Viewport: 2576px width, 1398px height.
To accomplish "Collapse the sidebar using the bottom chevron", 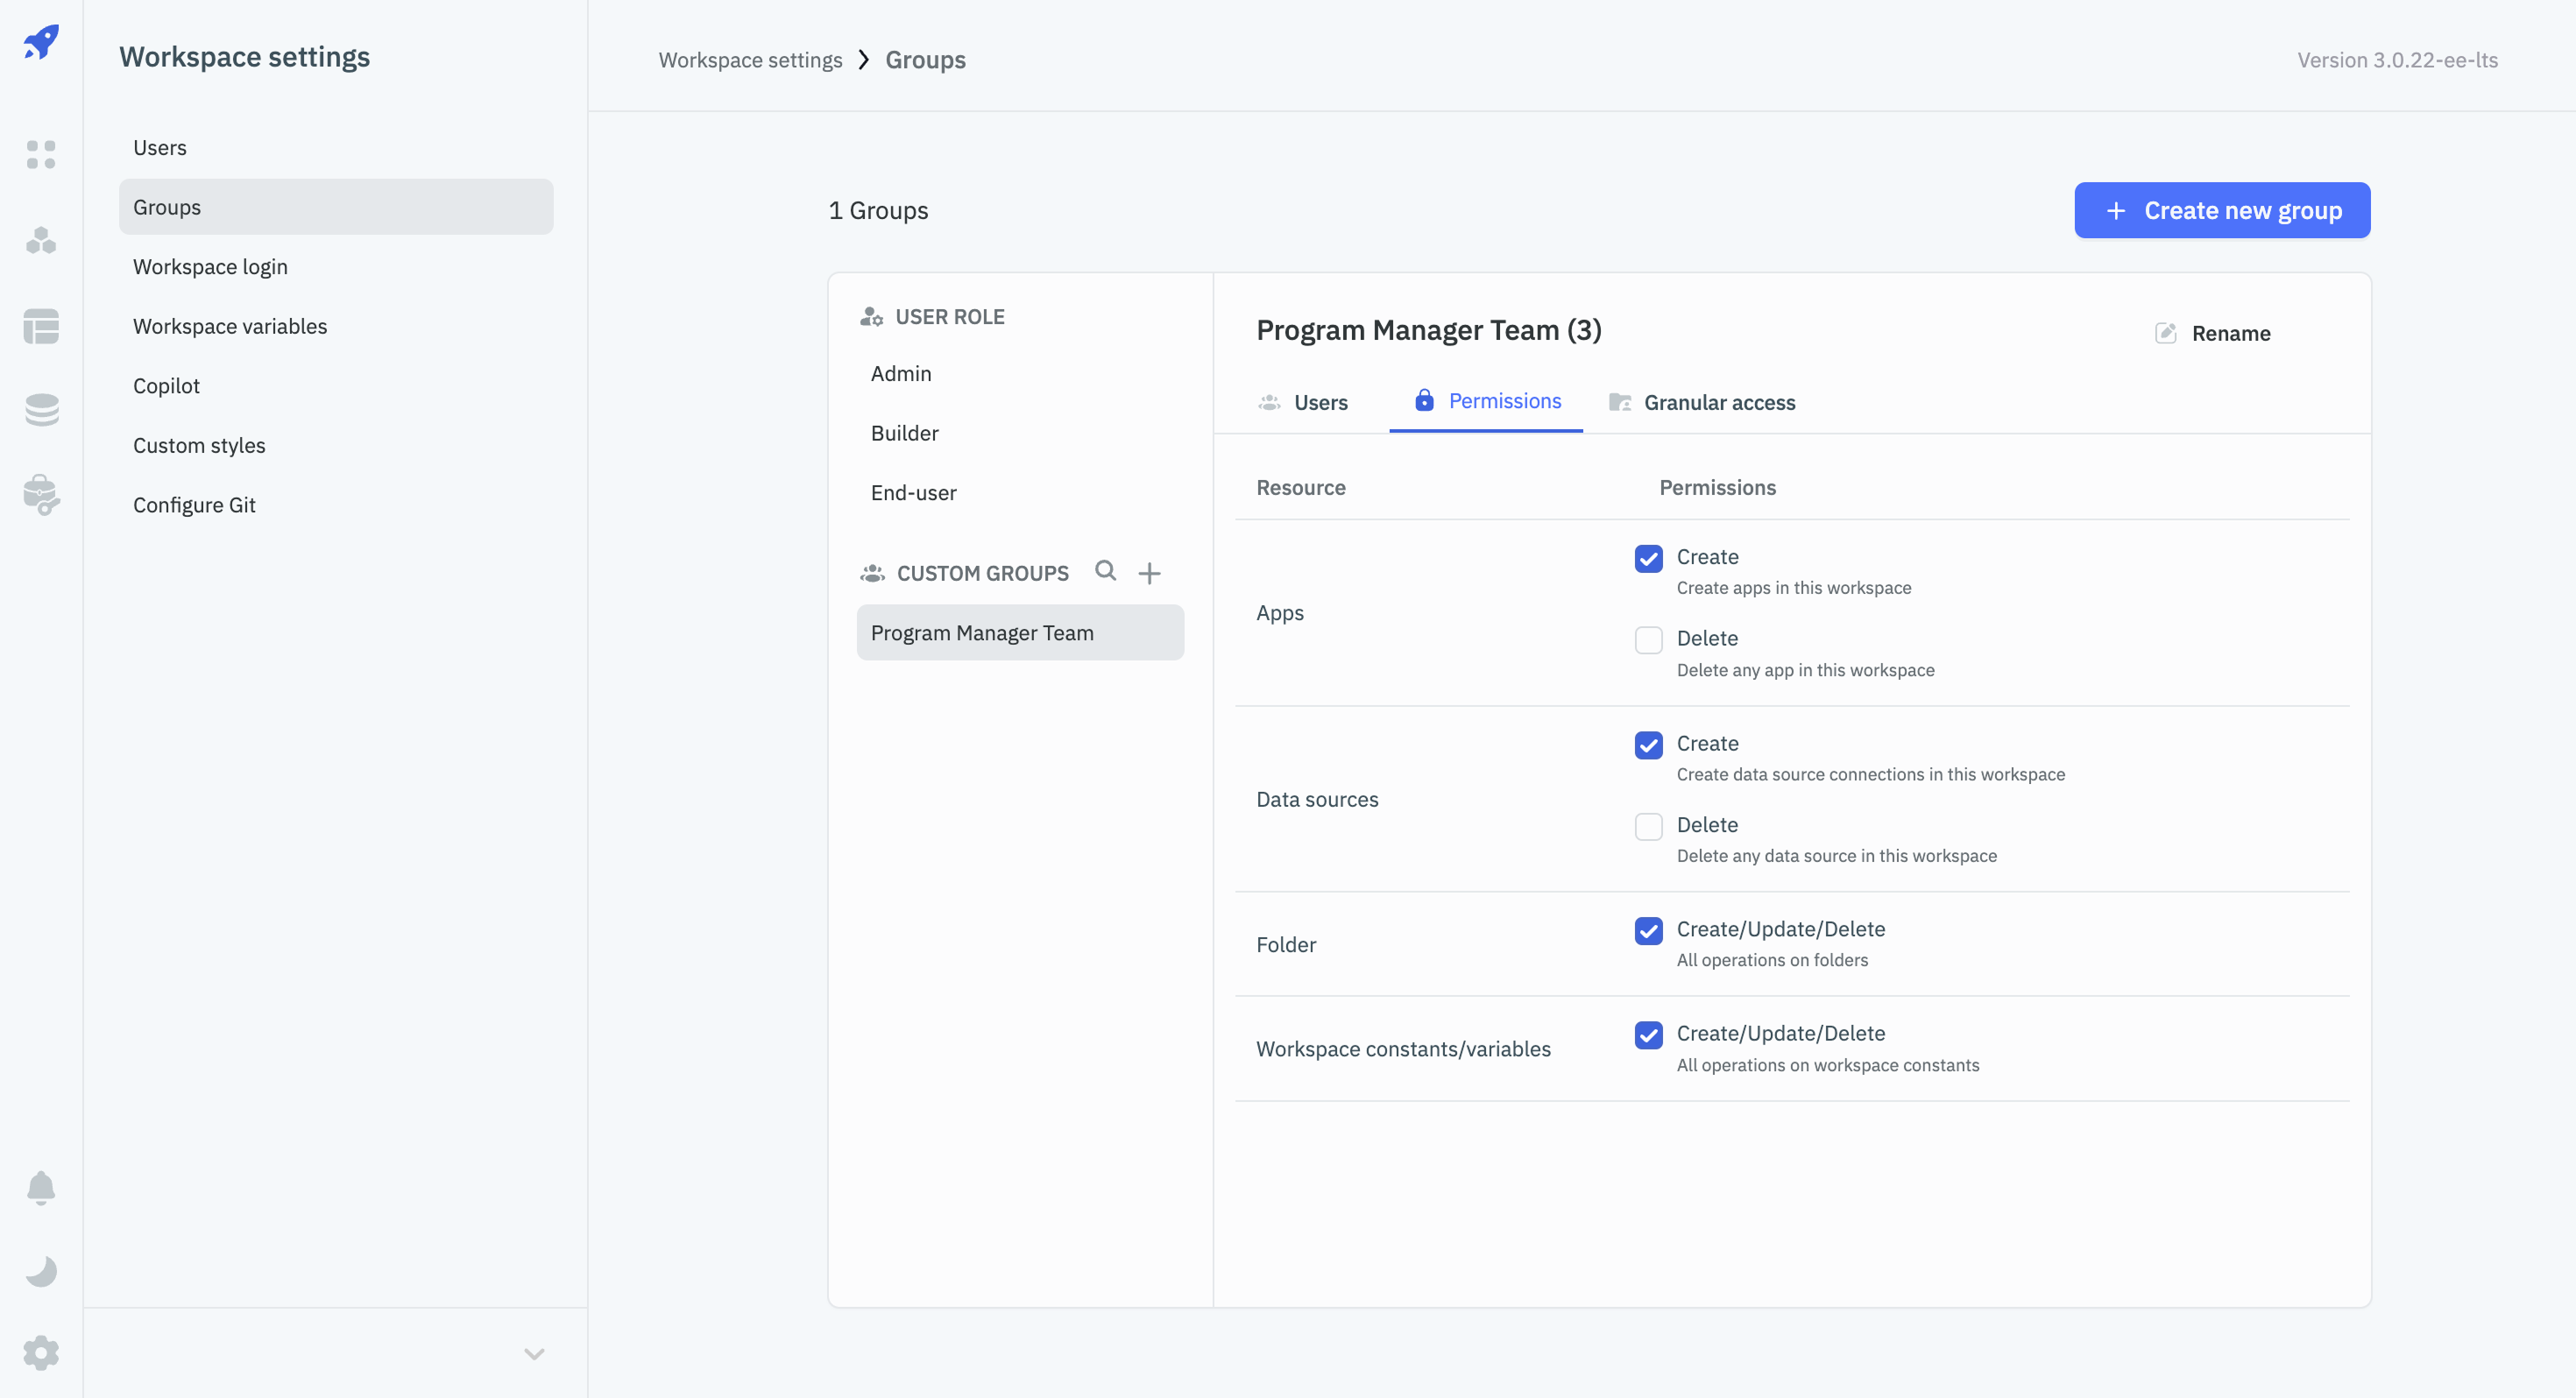I will (x=534, y=1353).
